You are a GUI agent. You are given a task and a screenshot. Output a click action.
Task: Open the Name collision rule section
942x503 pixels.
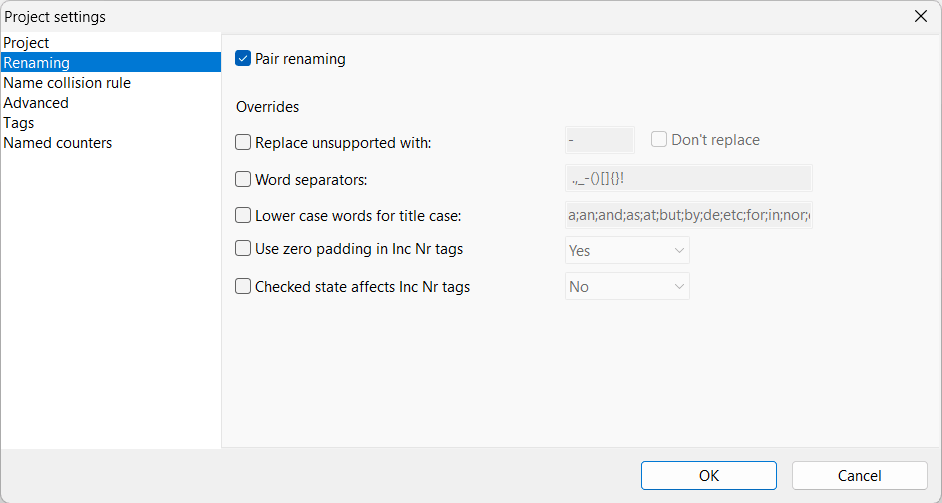tap(111, 82)
